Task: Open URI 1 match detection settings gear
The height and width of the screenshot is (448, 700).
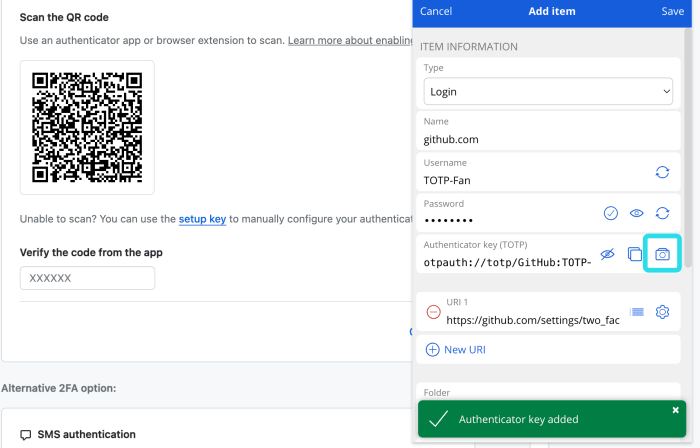Action: click(x=662, y=312)
